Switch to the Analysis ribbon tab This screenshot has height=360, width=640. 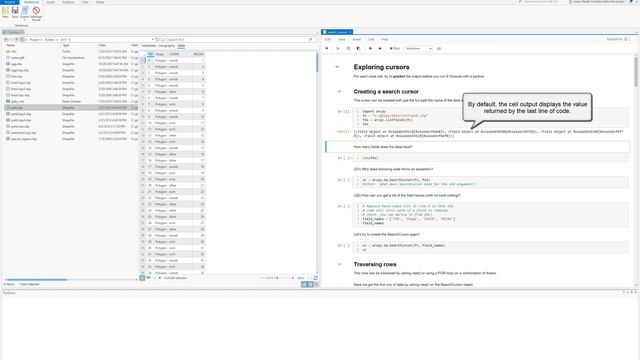(x=68, y=2)
